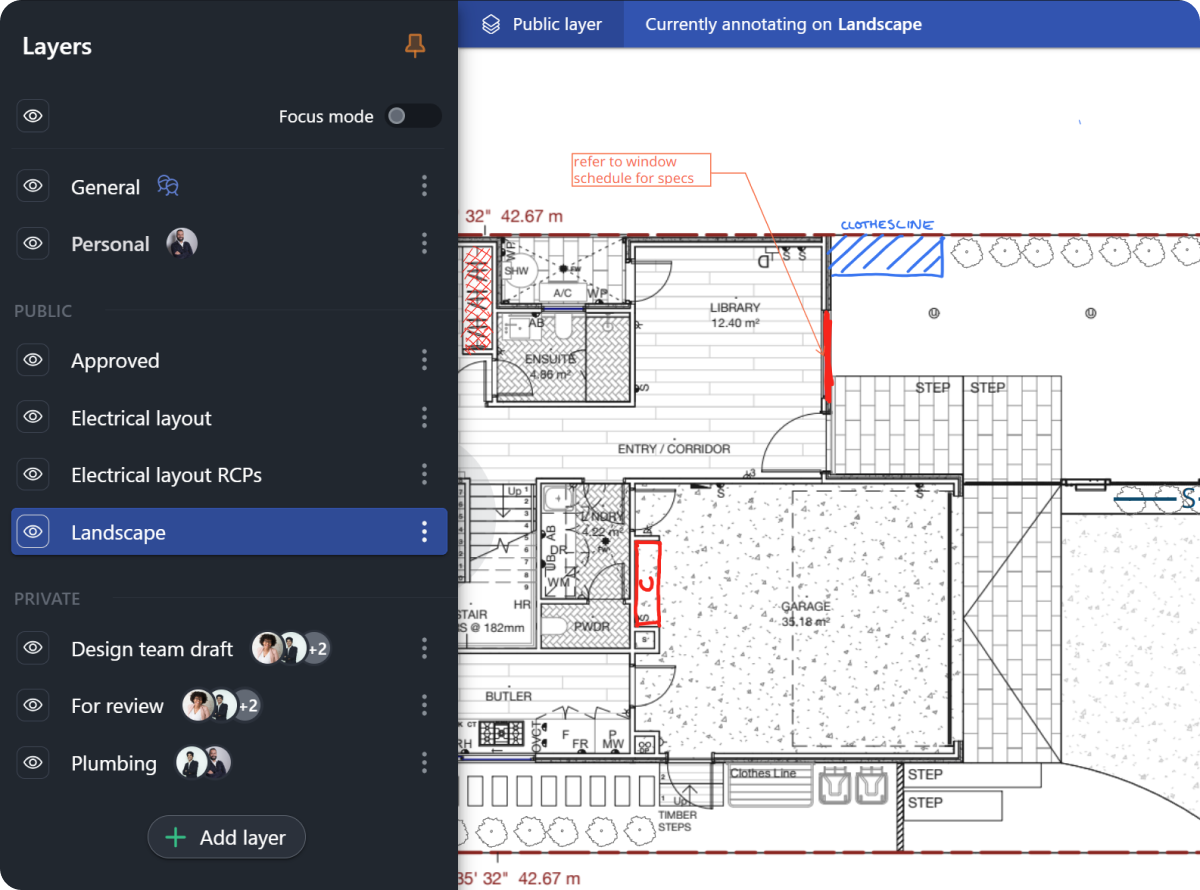This screenshot has width=1200, height=890.
Task: Select the Electrical layout layer
Action: click(x=141, y=417)
